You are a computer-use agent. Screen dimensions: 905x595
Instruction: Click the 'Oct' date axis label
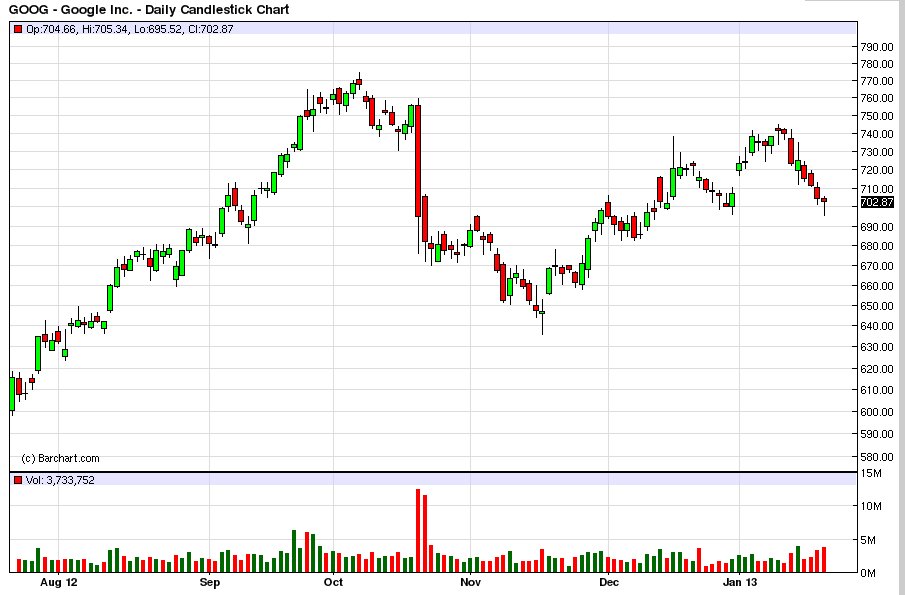coord(333,582)
